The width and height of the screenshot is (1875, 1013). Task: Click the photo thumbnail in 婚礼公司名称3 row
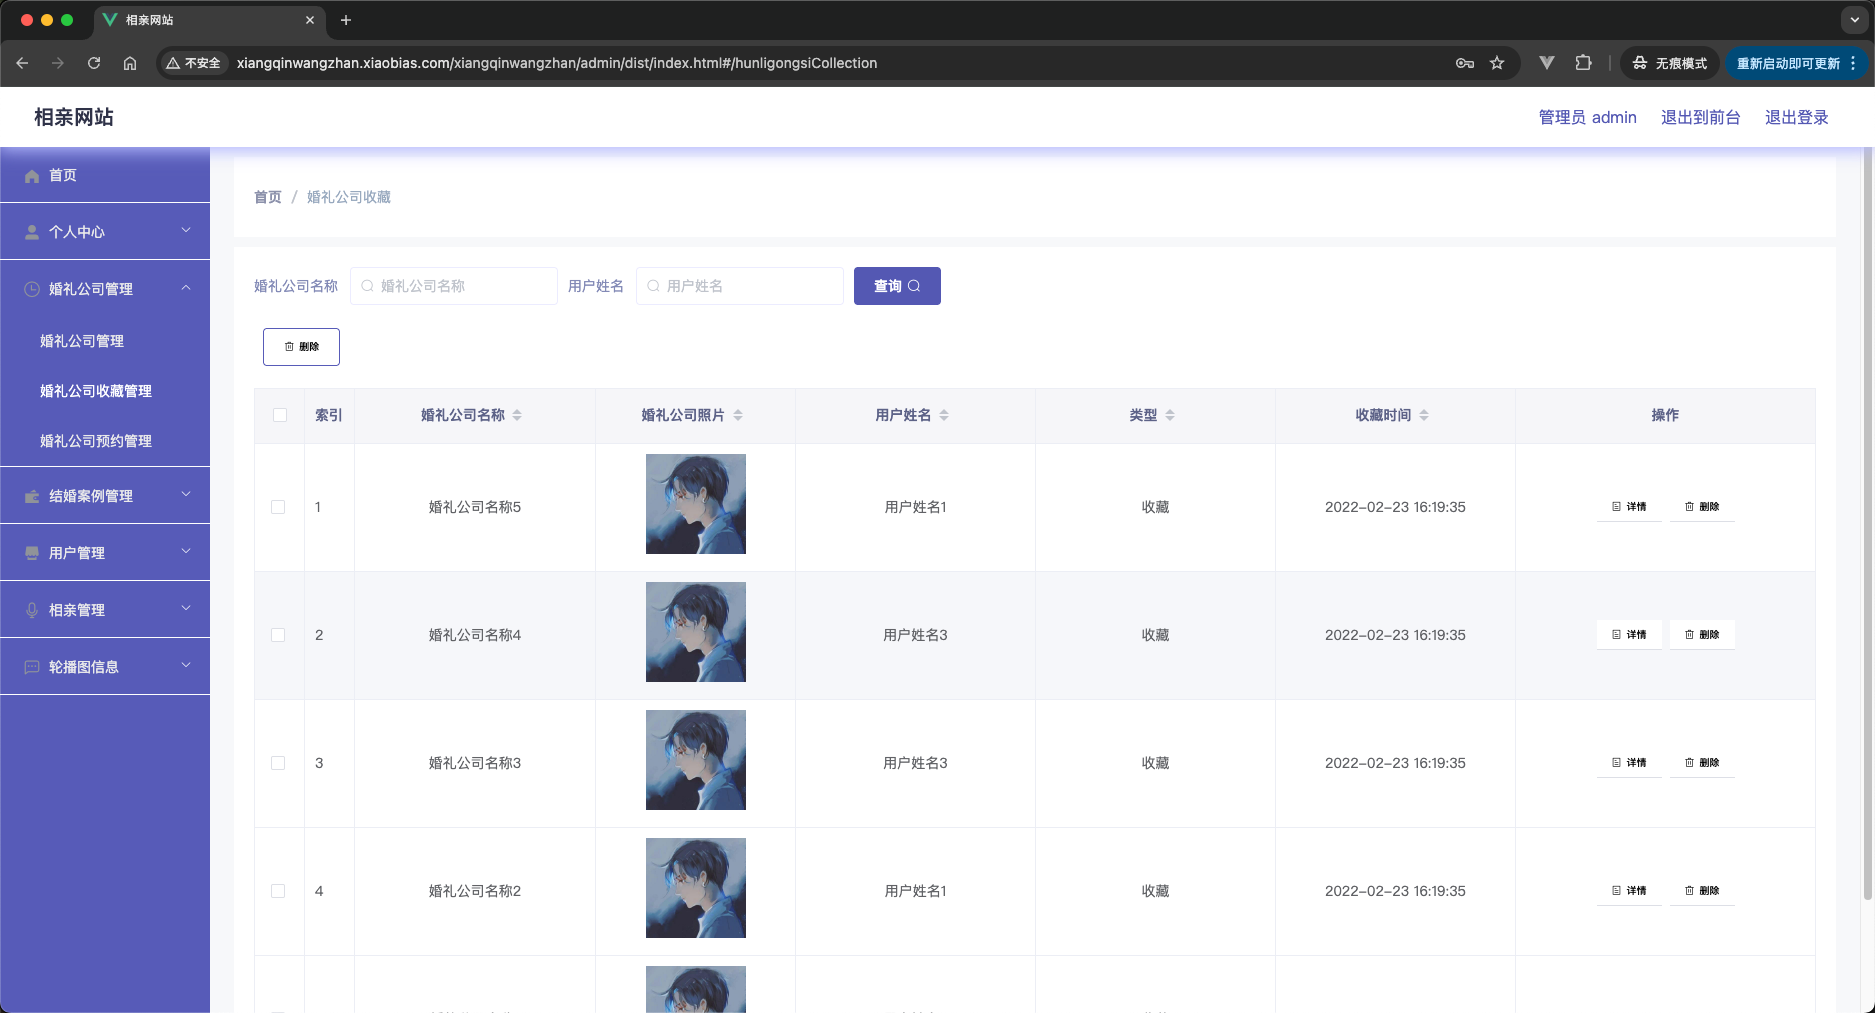[696, 760]
